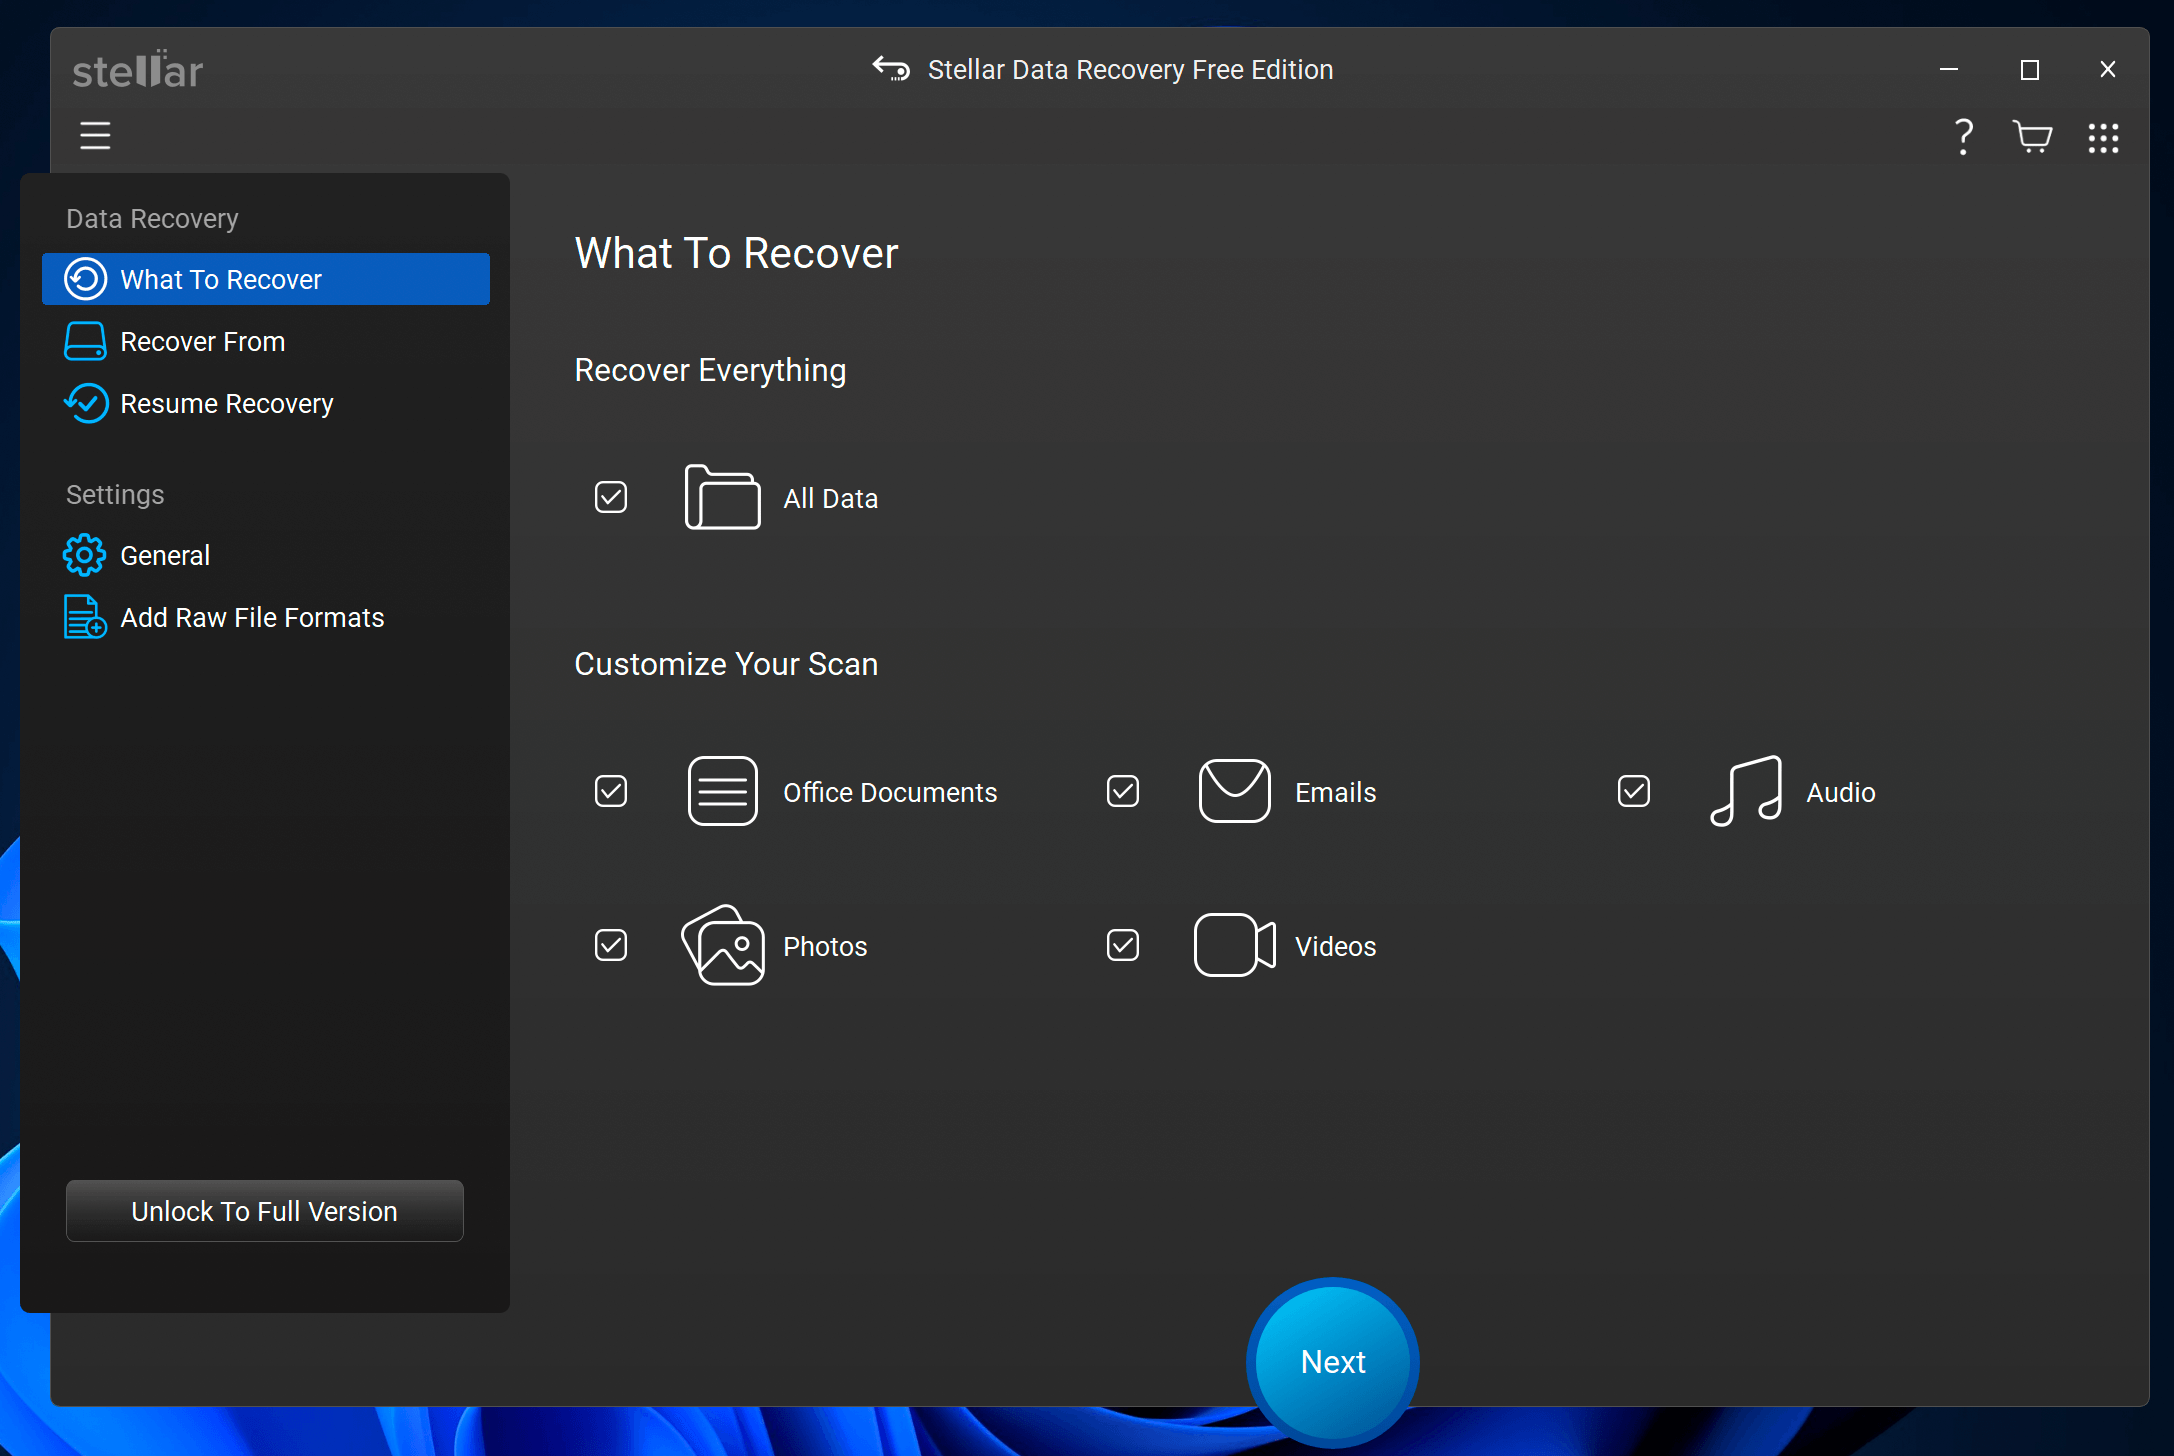Uncheck the Office Documents checkbox
This screenshot has width=2174, height=1456.
[611, 791]
